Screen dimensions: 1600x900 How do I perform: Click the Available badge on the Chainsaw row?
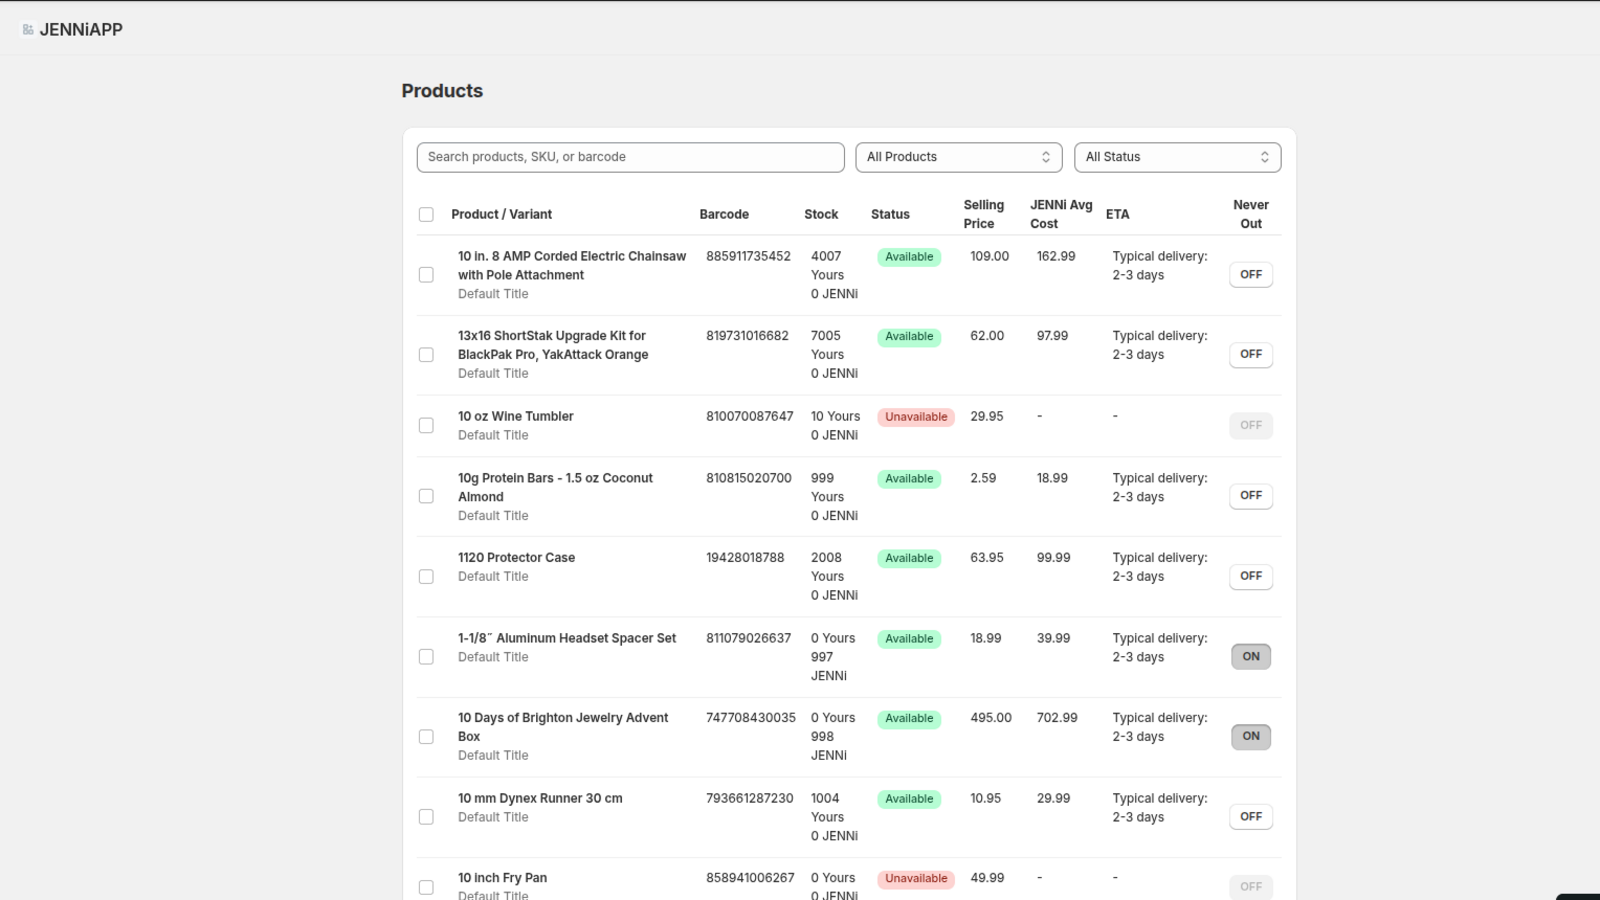click(x=907, y=257)
